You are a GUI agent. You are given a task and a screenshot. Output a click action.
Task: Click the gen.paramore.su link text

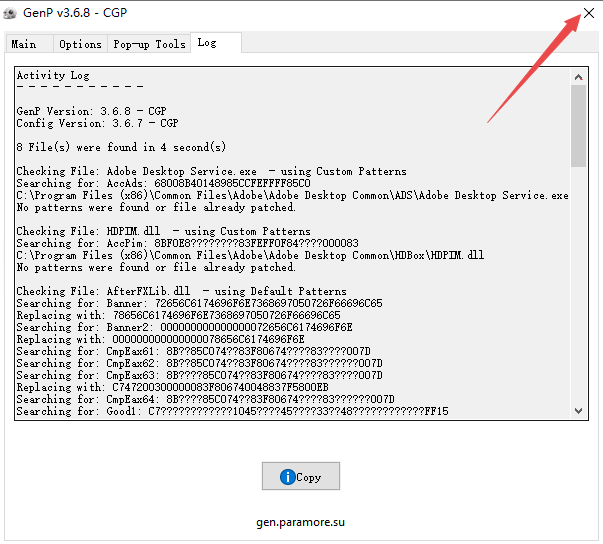(x=301, y=522)
